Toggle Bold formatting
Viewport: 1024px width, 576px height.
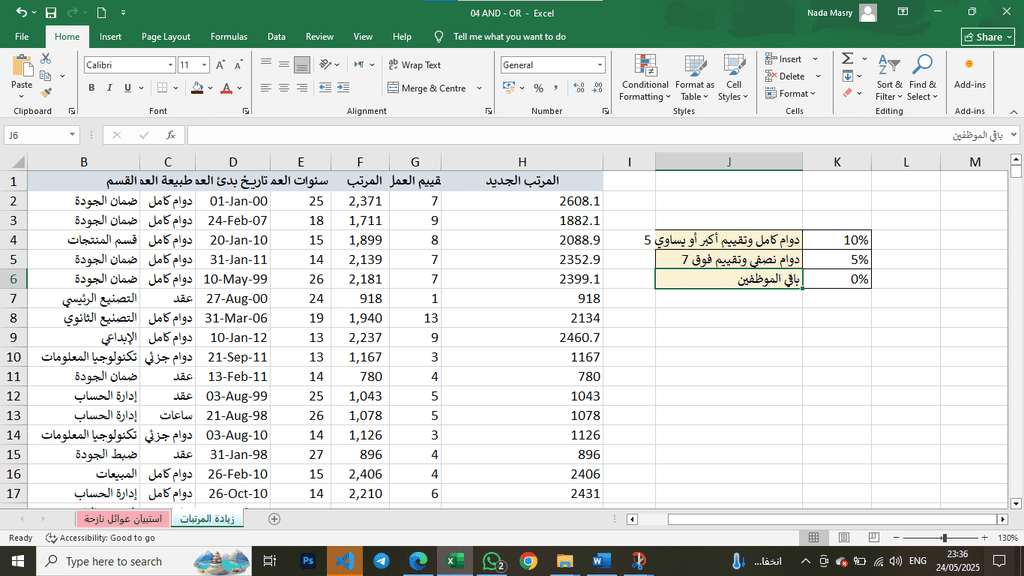pos(92,88)
